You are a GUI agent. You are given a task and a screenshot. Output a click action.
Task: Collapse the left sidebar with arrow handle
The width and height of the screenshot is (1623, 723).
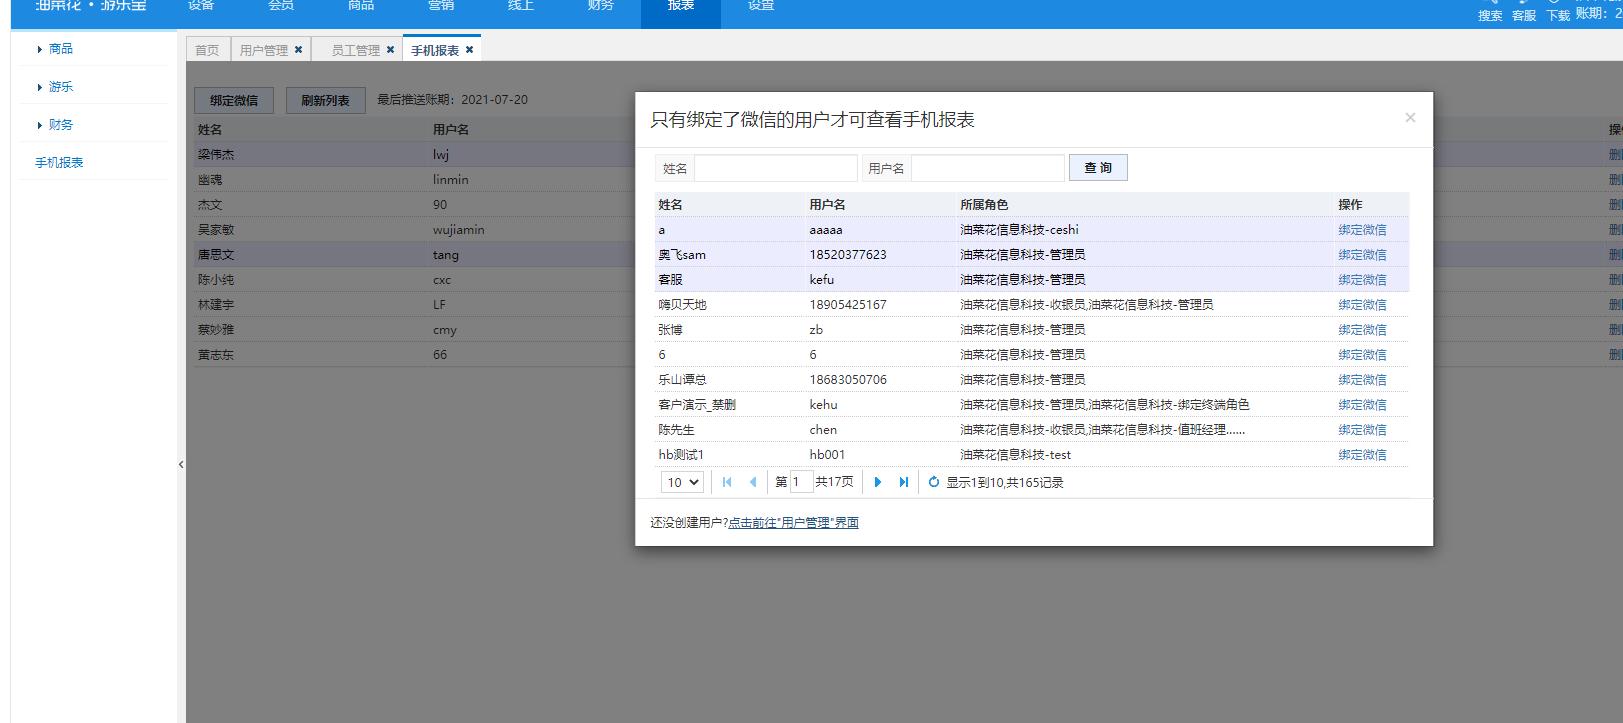pyautogui.click(x=181, y=464)
